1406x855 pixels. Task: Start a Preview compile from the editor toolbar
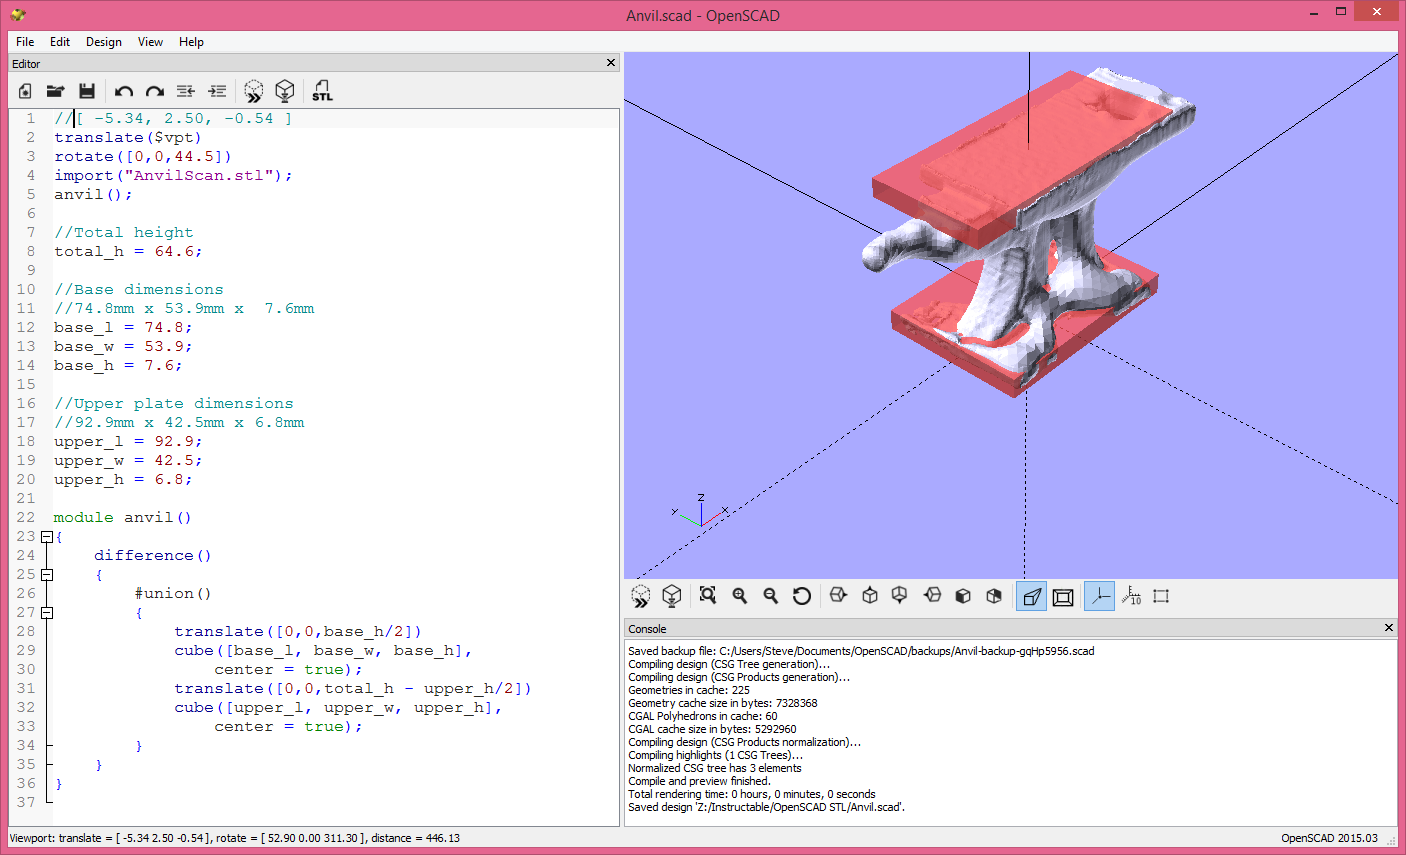coord(253,91)
